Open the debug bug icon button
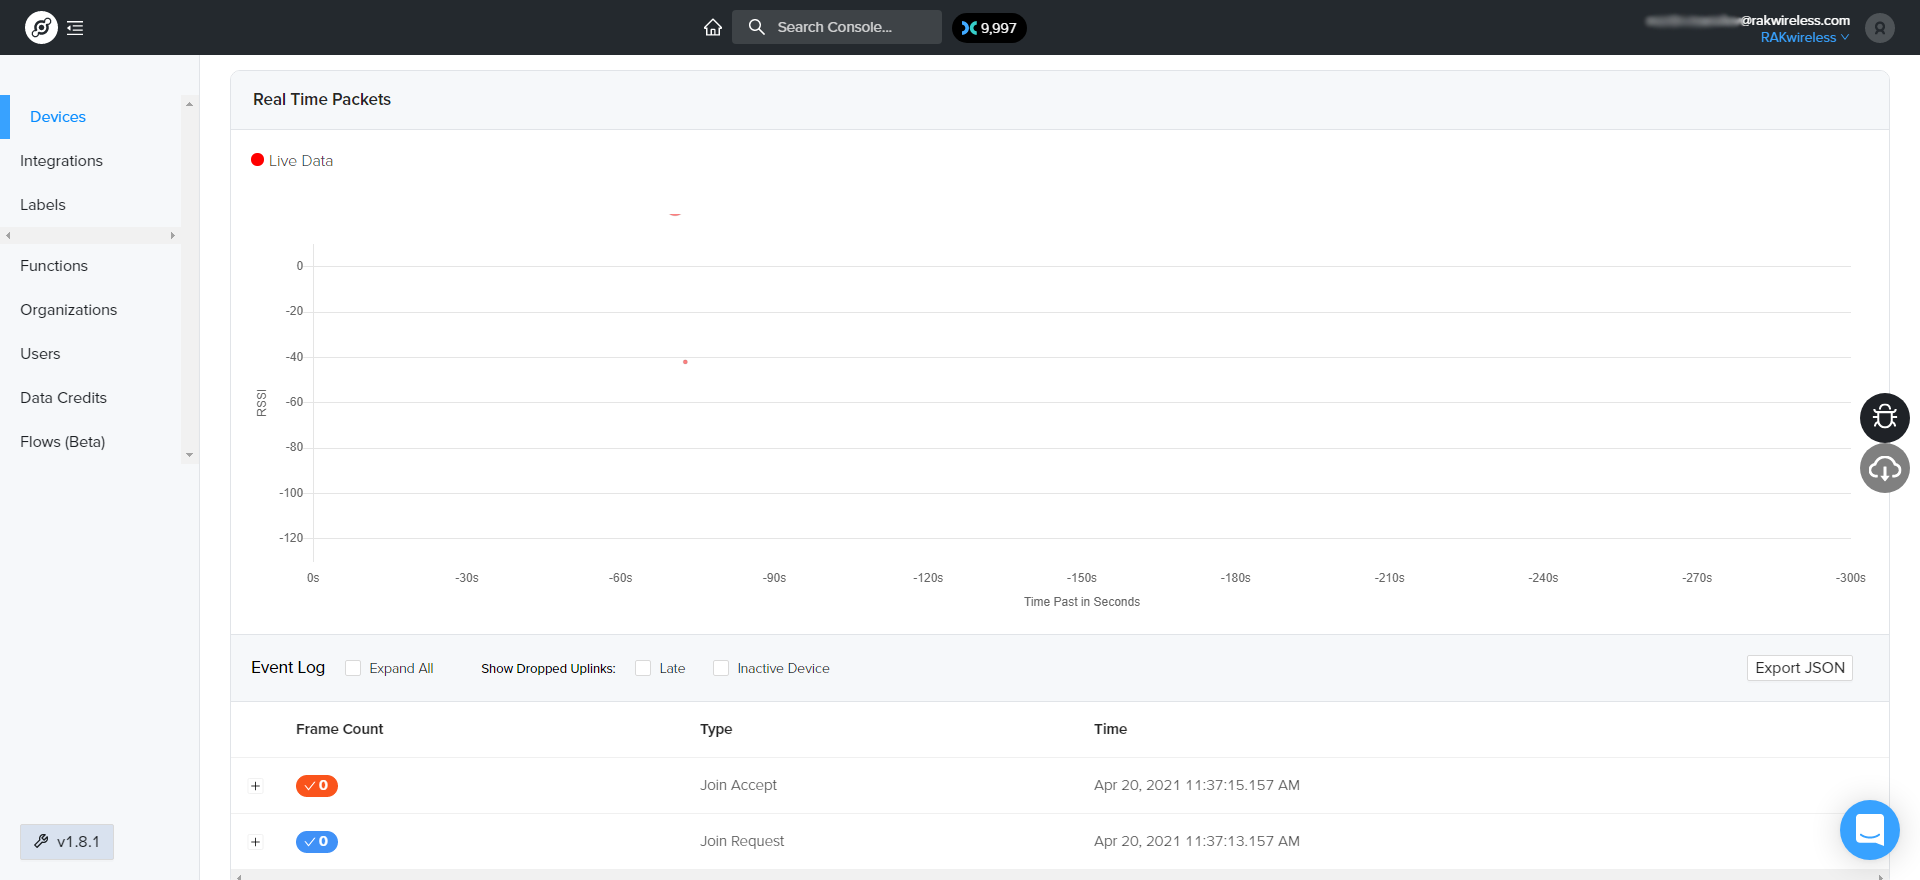 (x=1884, y=418)
